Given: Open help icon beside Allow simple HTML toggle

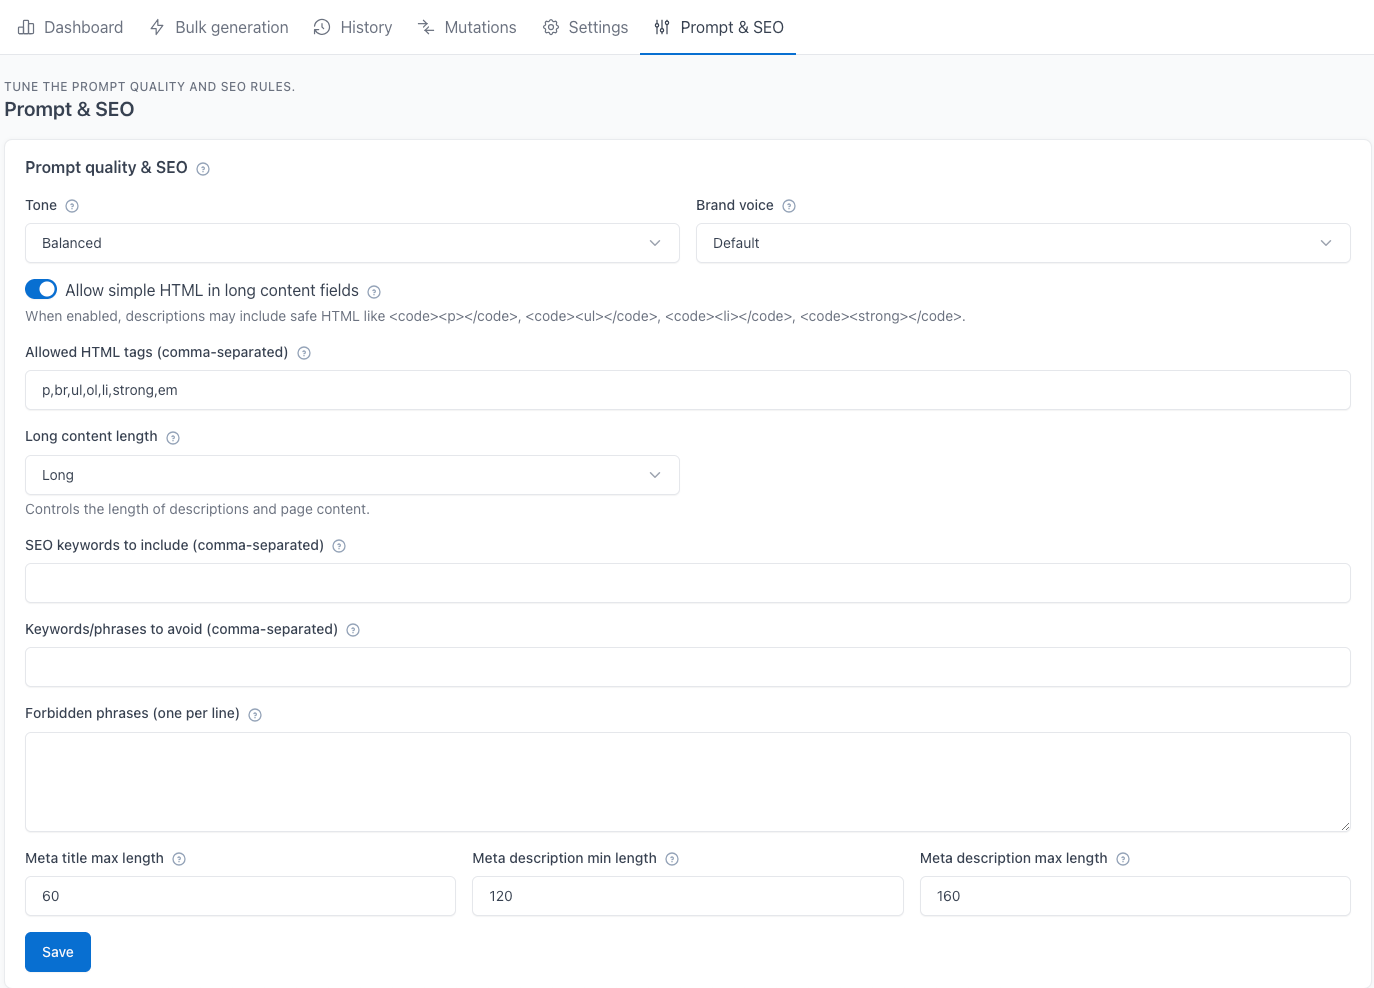Looking at the screenshot, I should click(374, 292).
